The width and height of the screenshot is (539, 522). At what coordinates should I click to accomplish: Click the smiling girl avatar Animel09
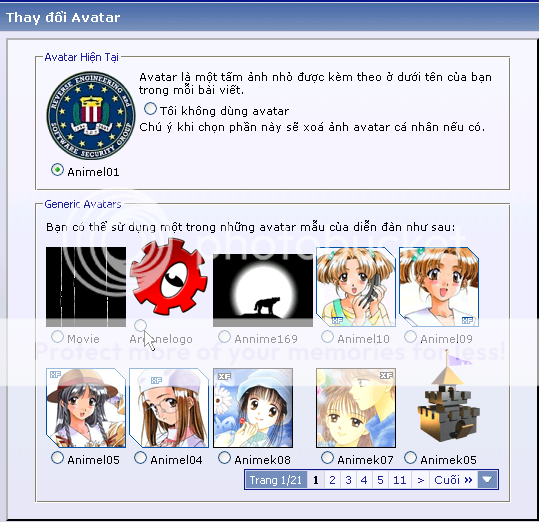(439, 287)
